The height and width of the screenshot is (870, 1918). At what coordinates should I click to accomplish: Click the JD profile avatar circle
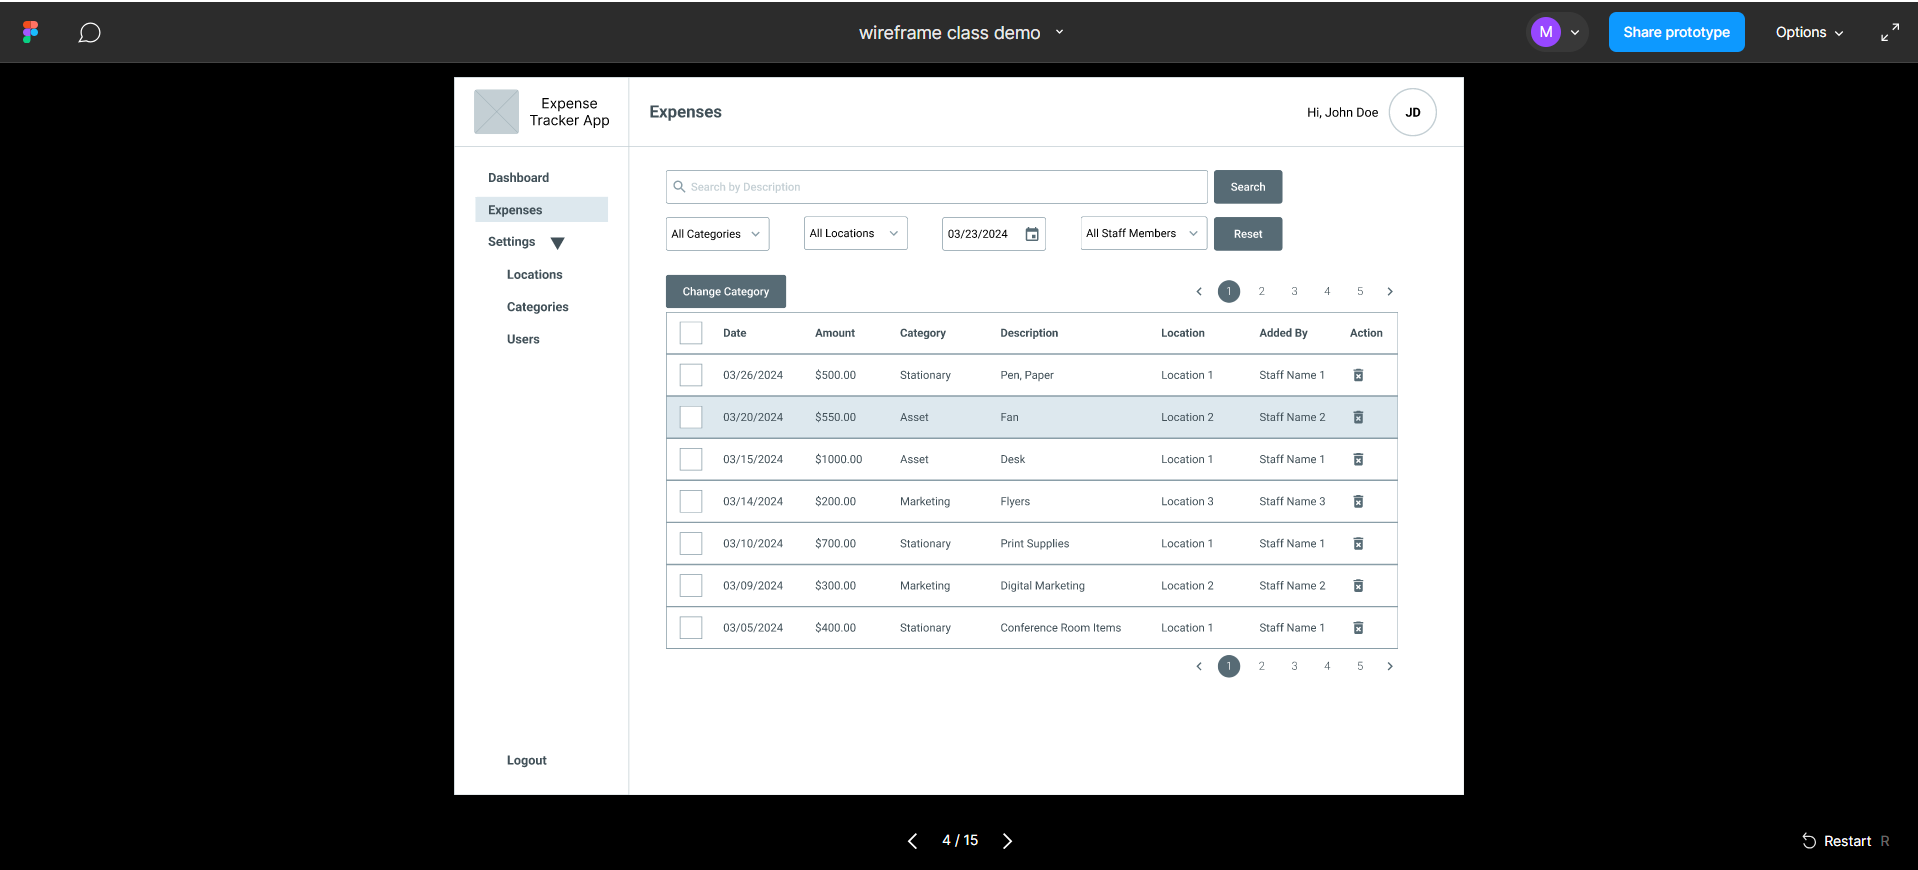1413,112
